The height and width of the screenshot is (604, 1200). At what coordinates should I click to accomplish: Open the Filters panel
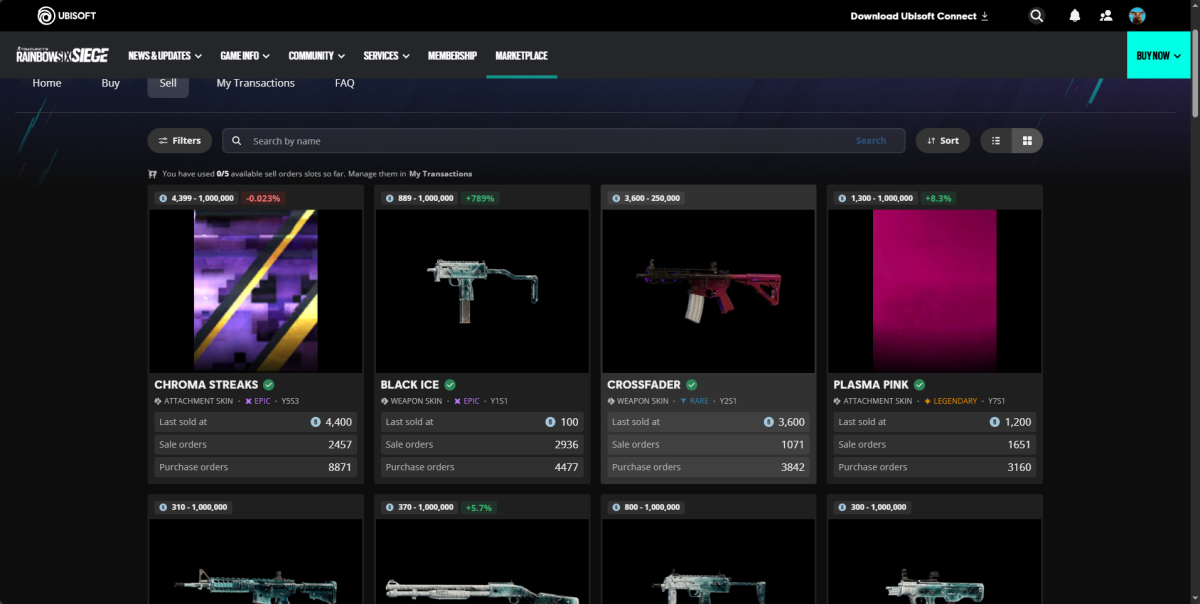(180, 141)
